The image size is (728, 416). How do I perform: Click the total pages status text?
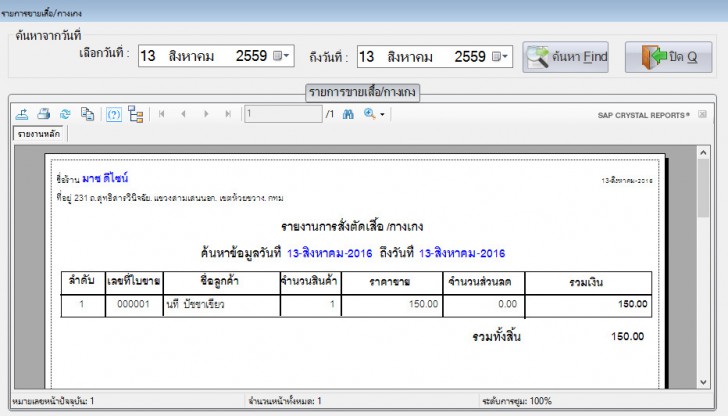click(285, 401)
